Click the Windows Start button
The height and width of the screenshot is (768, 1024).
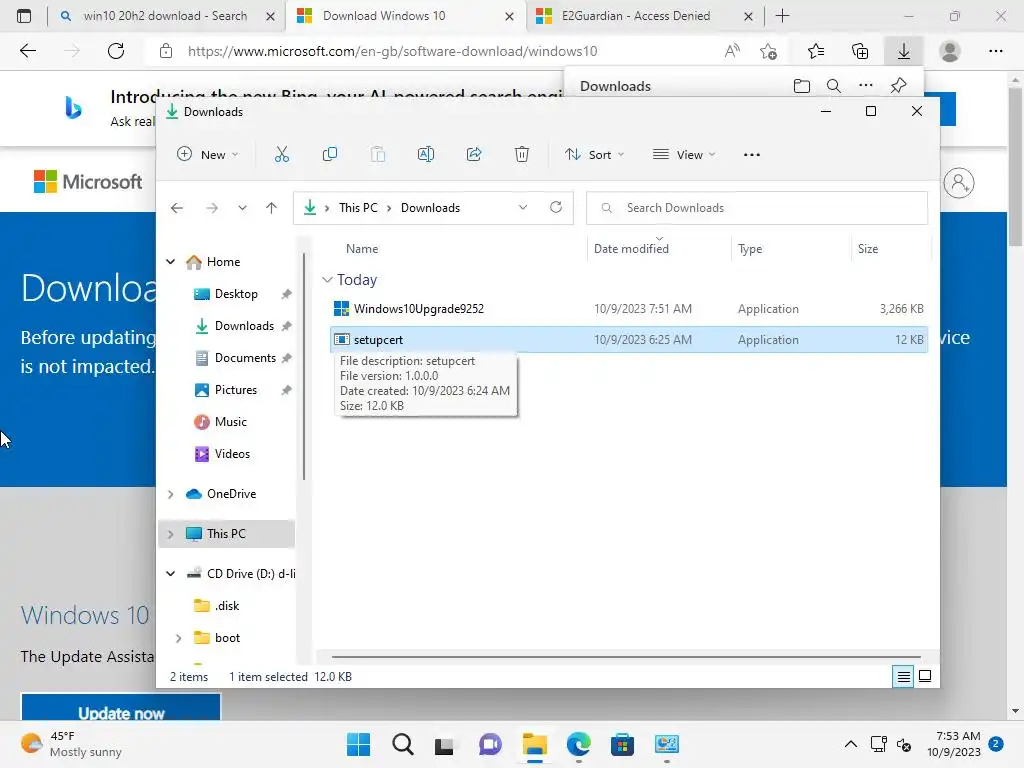358,744
